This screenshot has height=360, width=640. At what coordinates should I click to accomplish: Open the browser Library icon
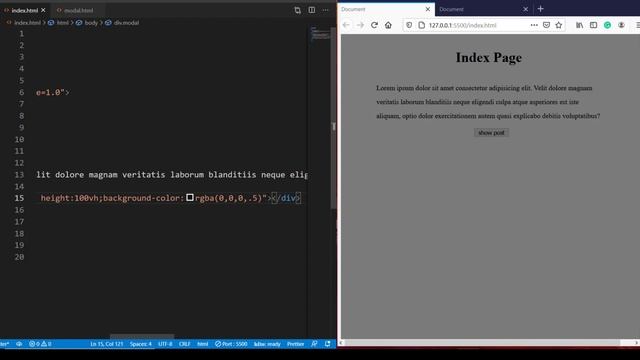coord(580,25)
